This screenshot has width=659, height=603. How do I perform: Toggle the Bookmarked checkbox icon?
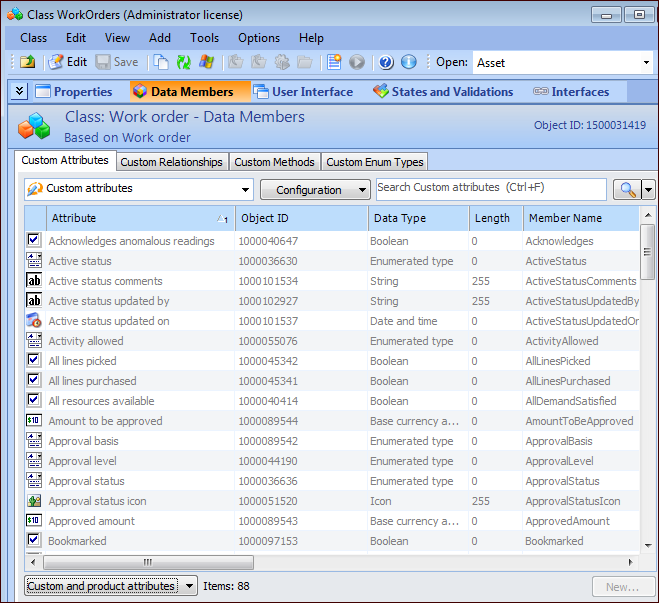pyautogui.click(x=34, y=541)
